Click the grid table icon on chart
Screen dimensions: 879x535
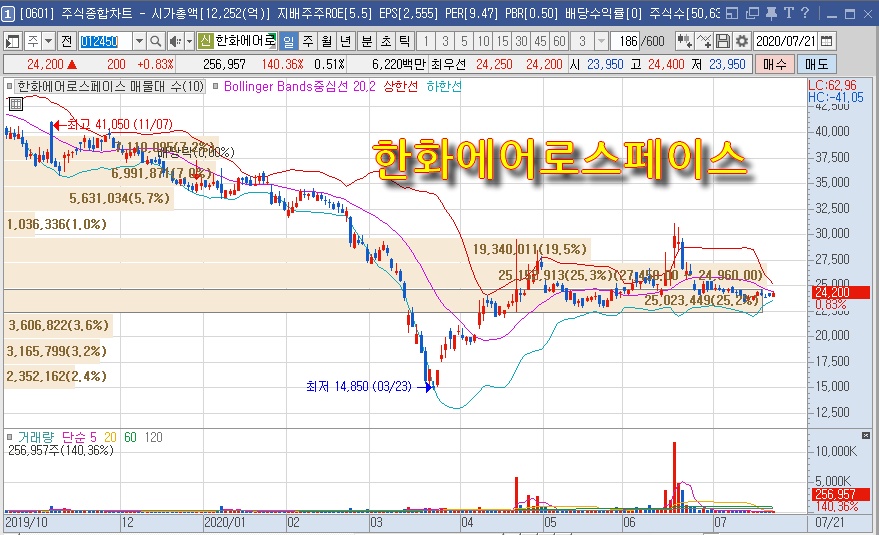pos(16,104)
